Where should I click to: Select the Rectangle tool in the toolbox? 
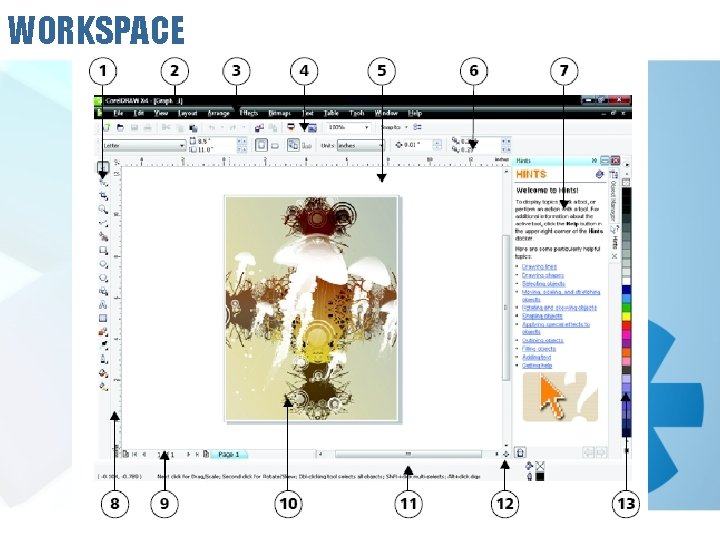[104, 251]
